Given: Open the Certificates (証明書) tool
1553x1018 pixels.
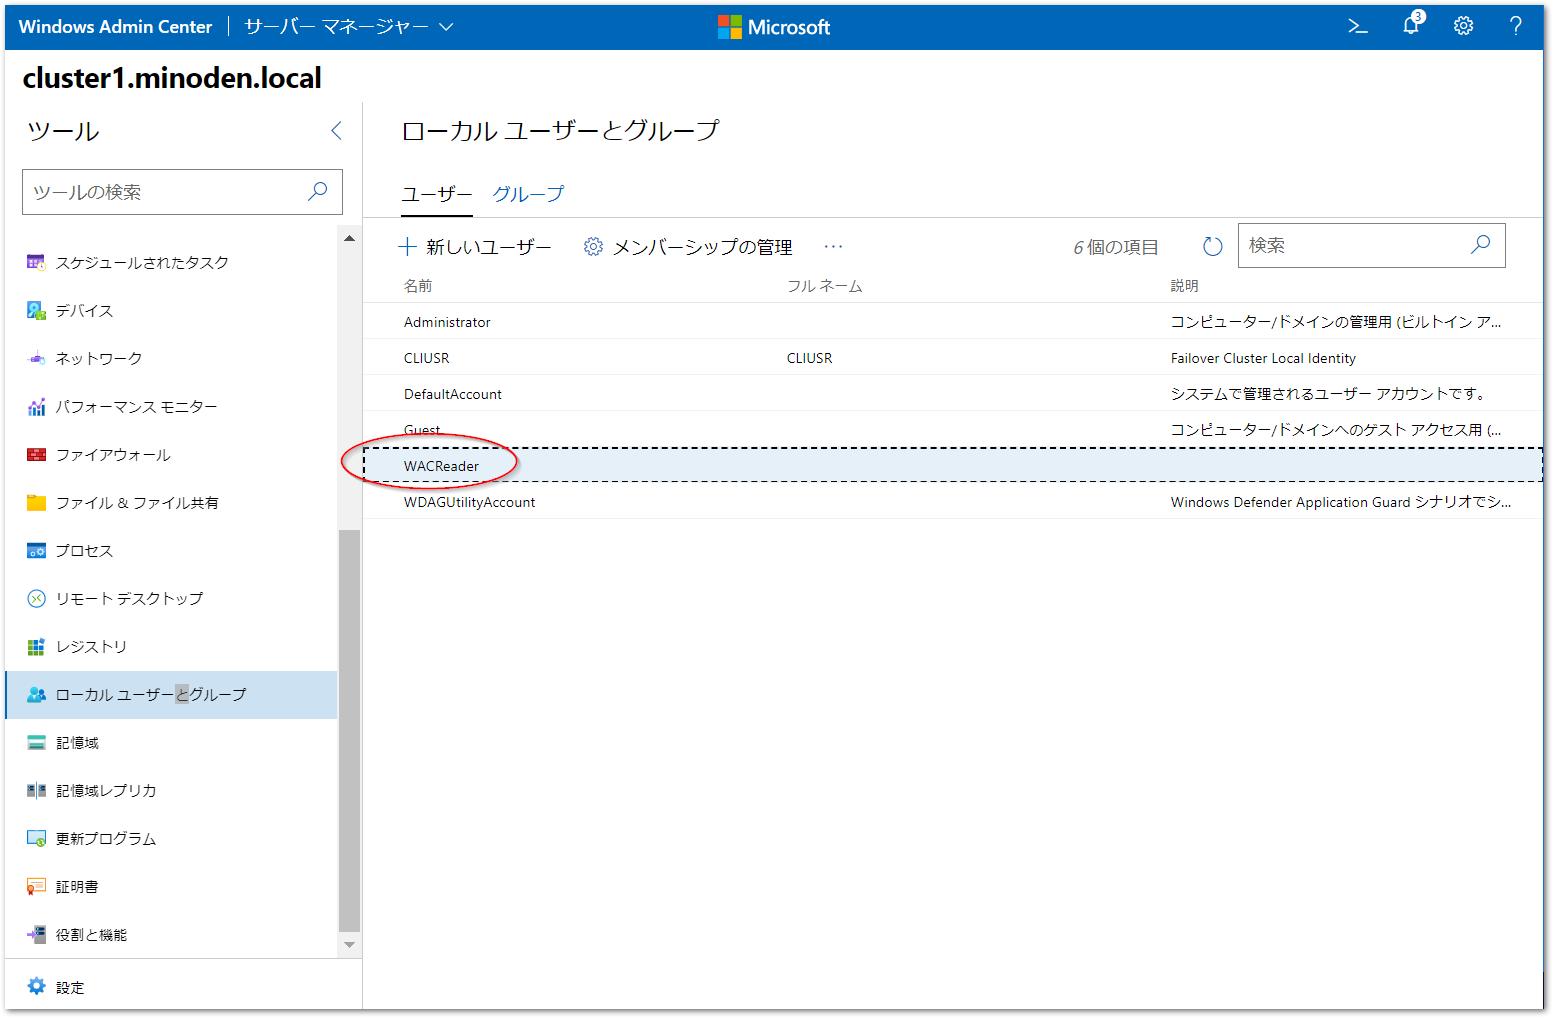Looking at the screenshot, I should [80, 886].
